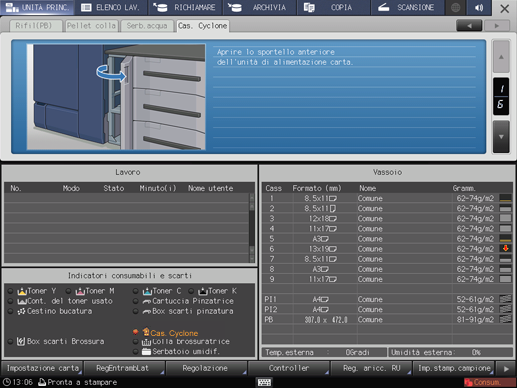Click the Serbatoio umidif. icon
517x388 pixels.
point(147,351)
